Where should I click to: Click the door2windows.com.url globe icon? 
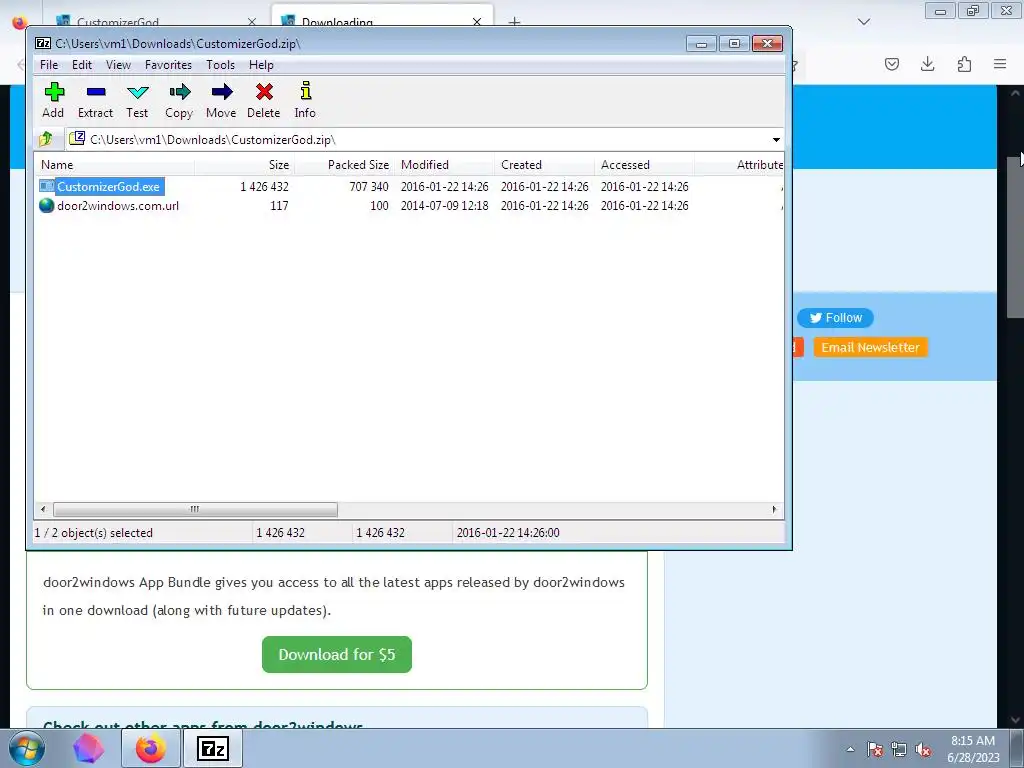click(46, 206)
